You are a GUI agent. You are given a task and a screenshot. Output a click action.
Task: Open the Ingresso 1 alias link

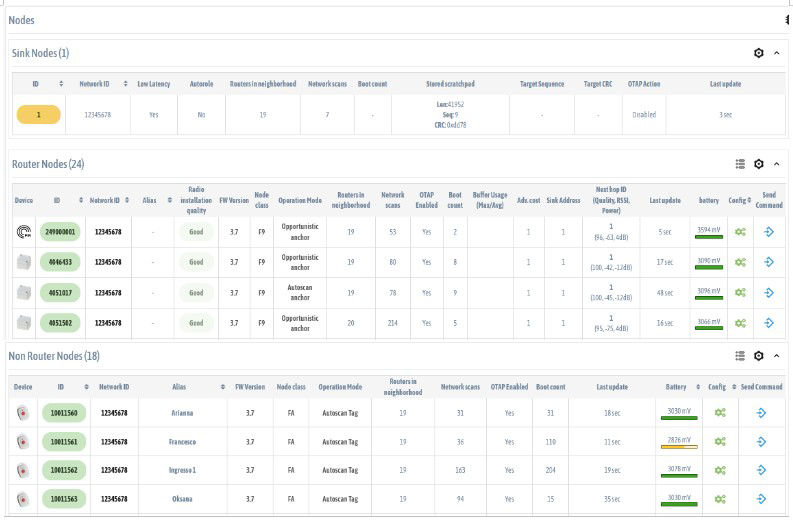tap(181, 469)
